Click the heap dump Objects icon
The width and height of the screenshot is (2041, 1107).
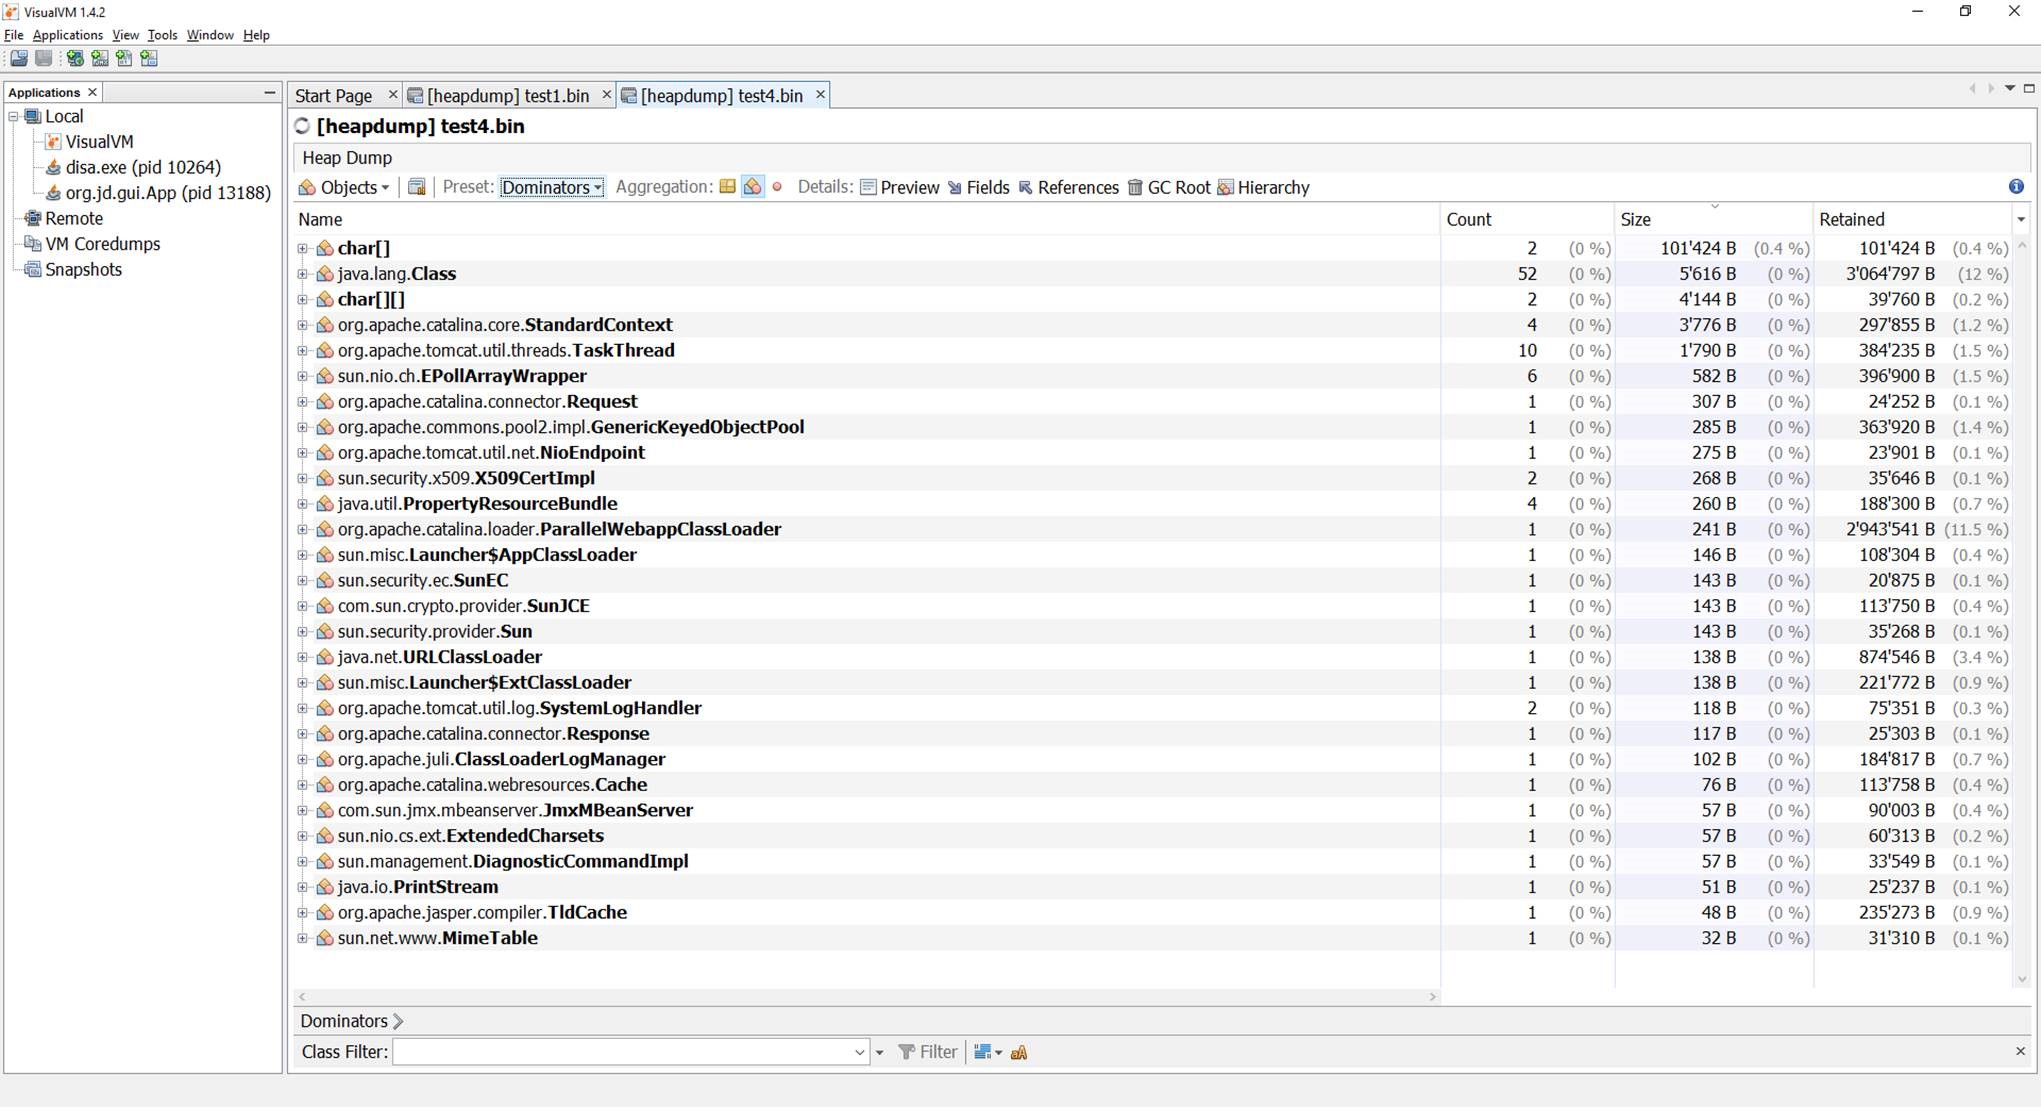[307, 187]
